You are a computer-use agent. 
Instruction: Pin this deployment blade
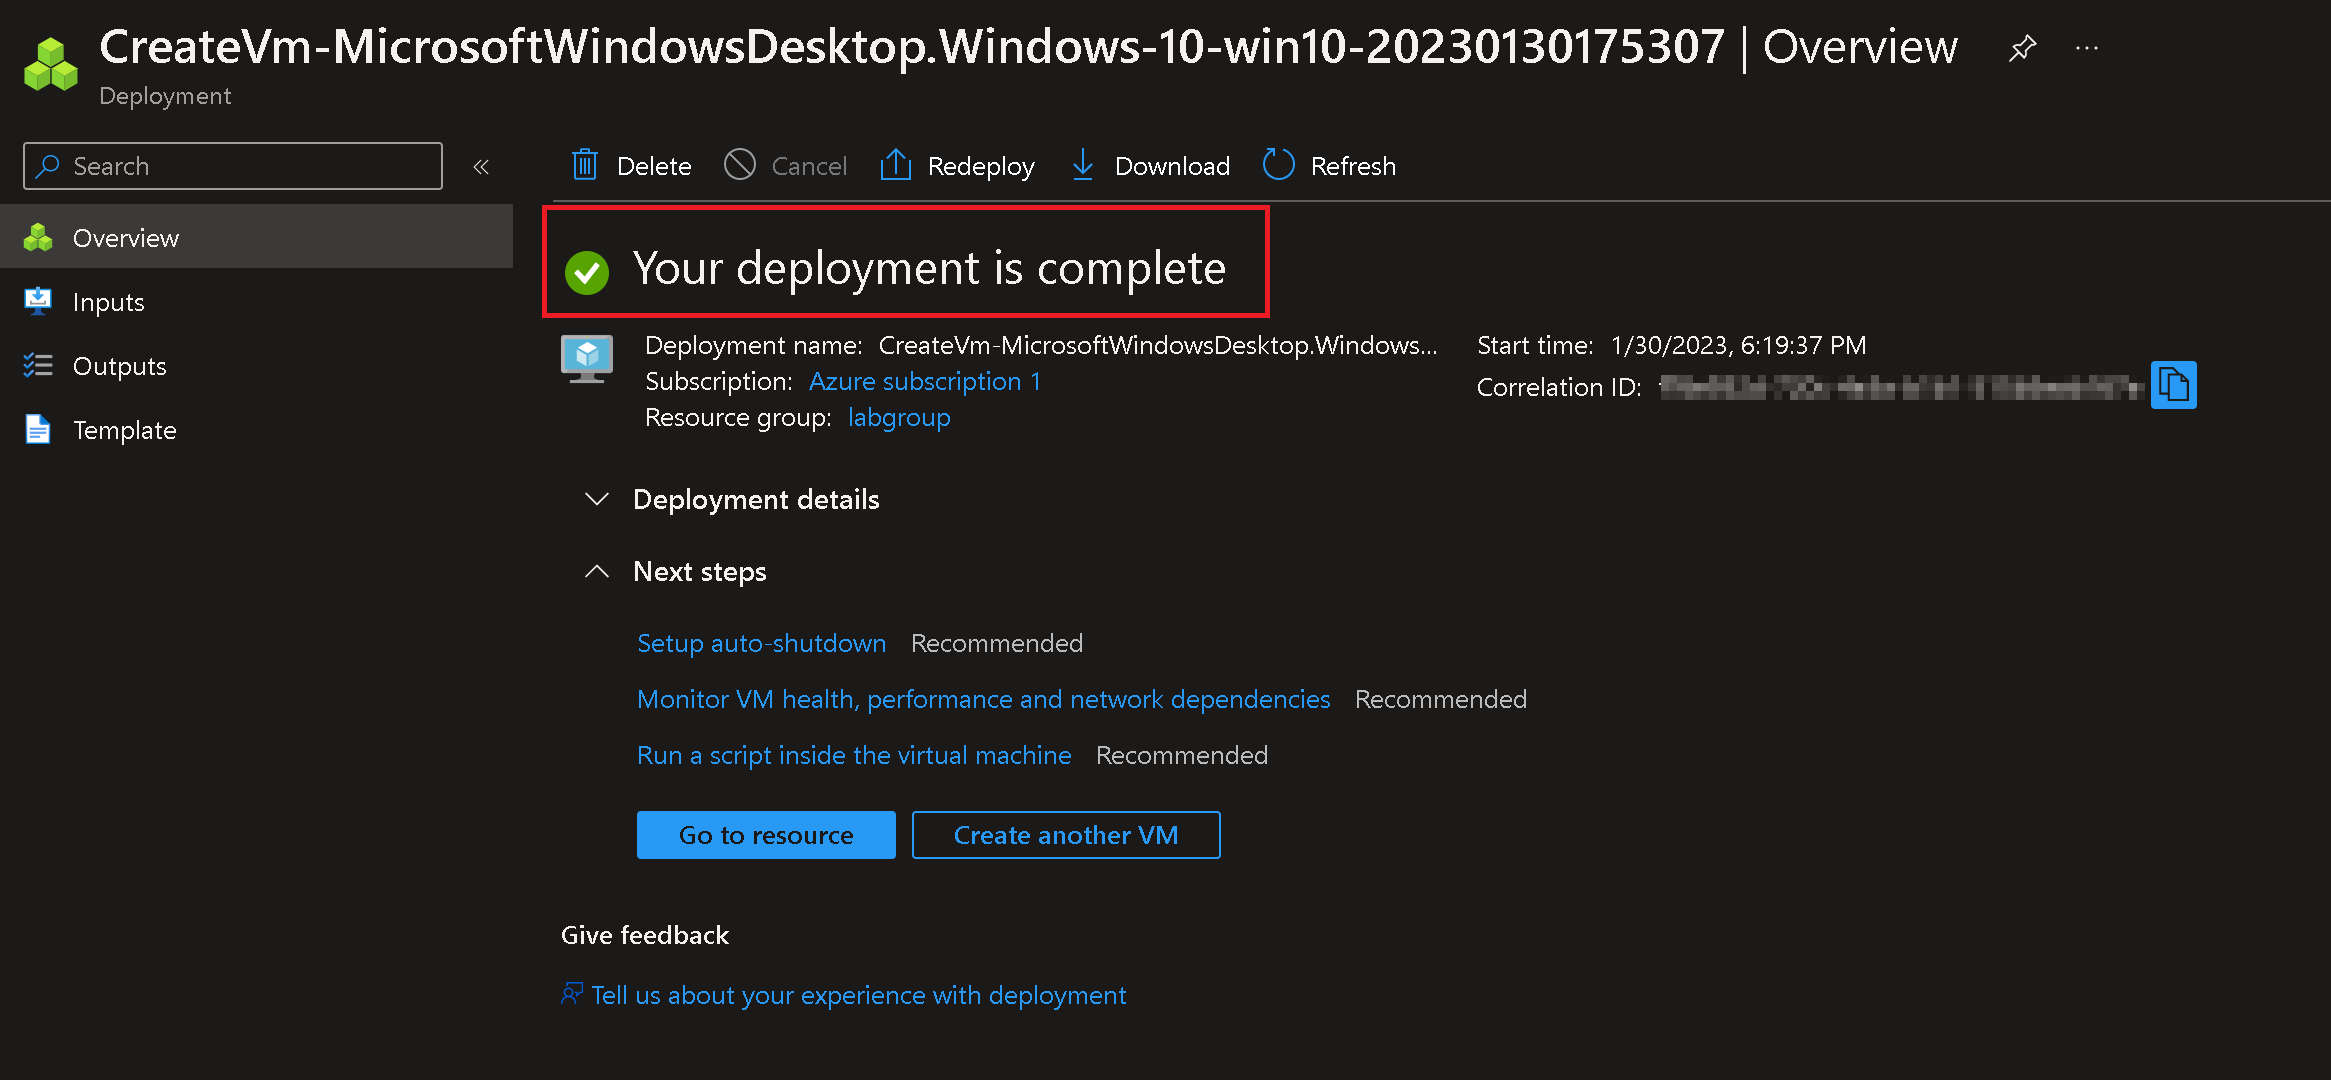point(2022,48)
